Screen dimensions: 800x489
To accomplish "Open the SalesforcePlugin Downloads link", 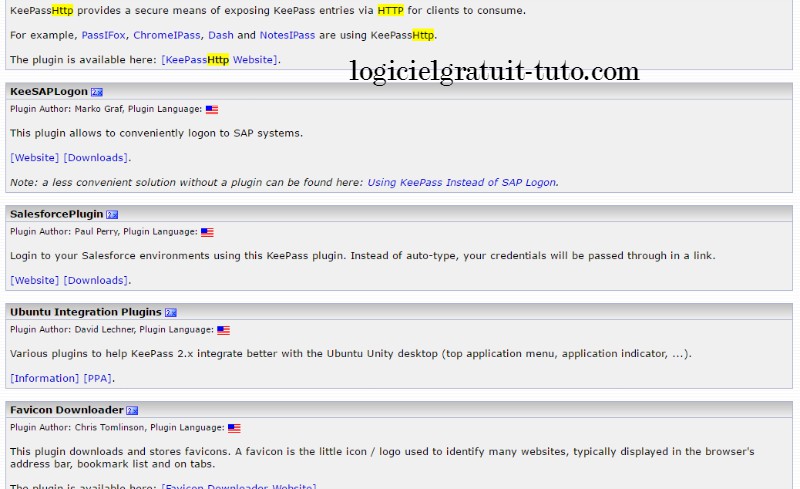I will coord(96,280).
